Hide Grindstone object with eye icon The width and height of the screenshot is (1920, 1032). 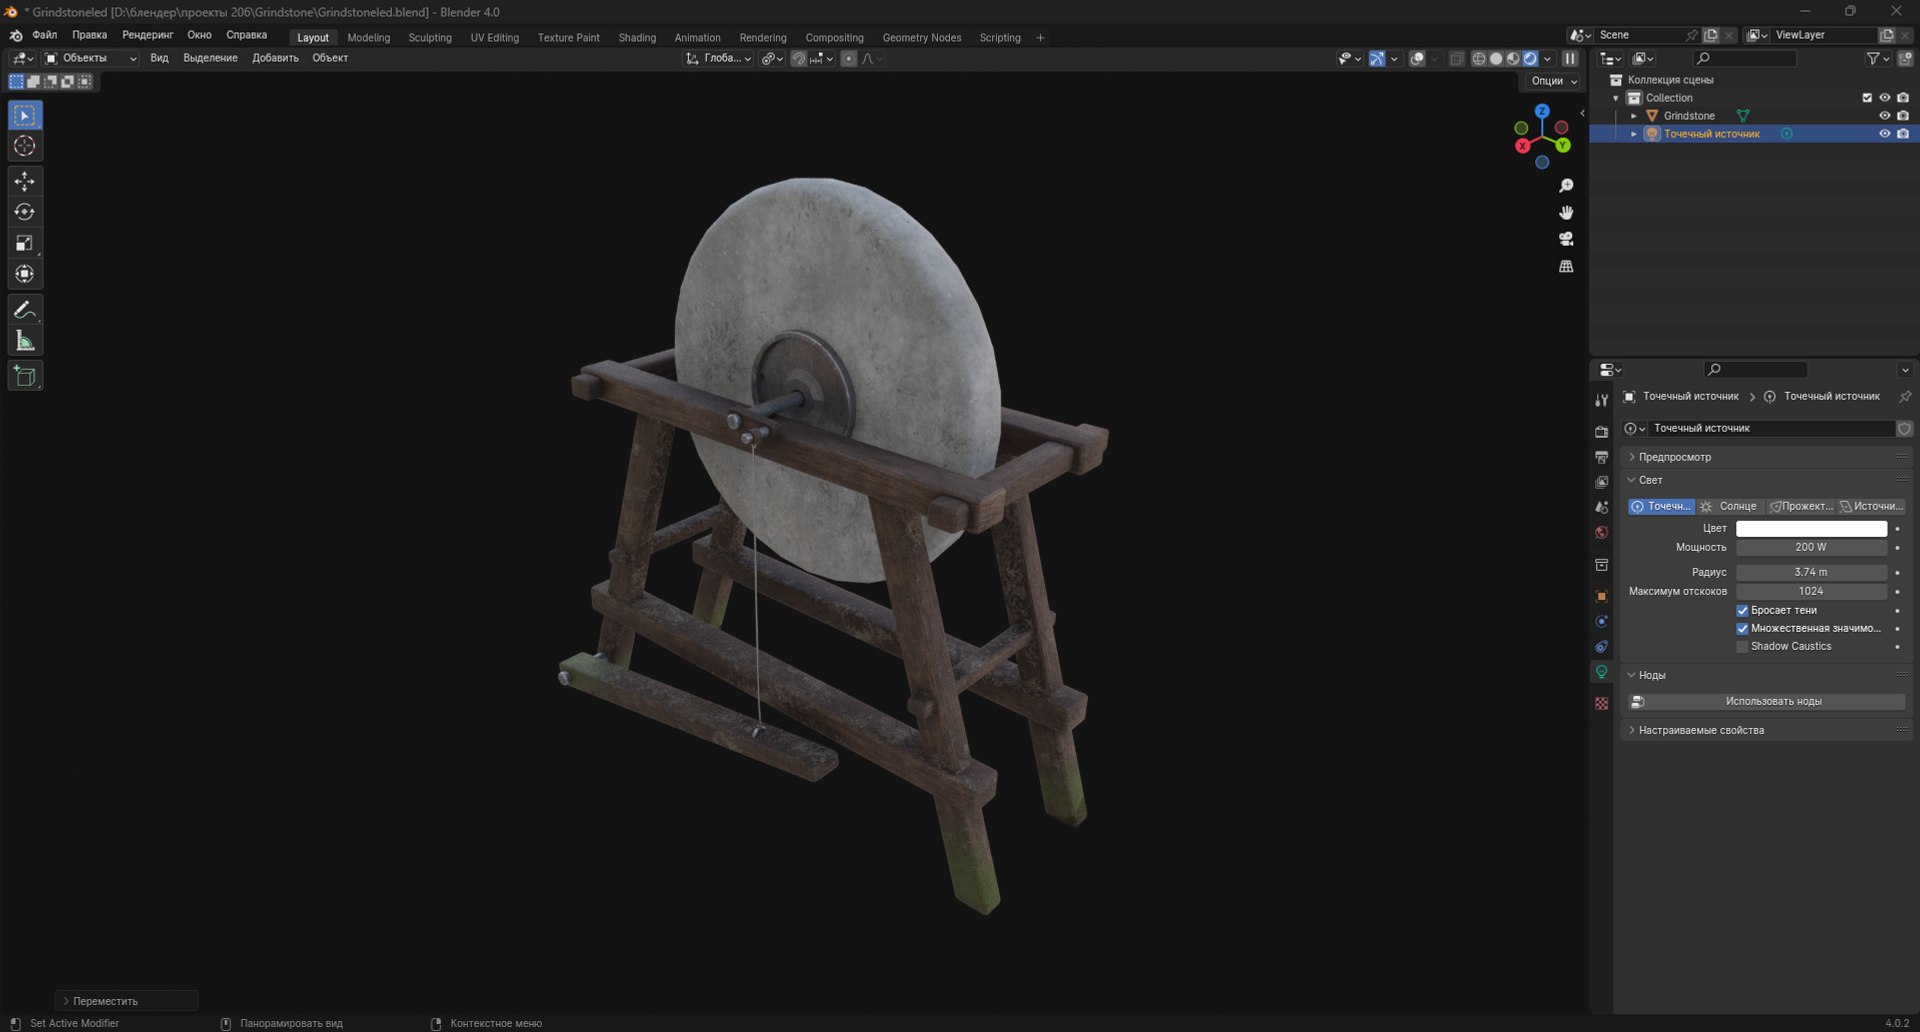(1884, 116)
